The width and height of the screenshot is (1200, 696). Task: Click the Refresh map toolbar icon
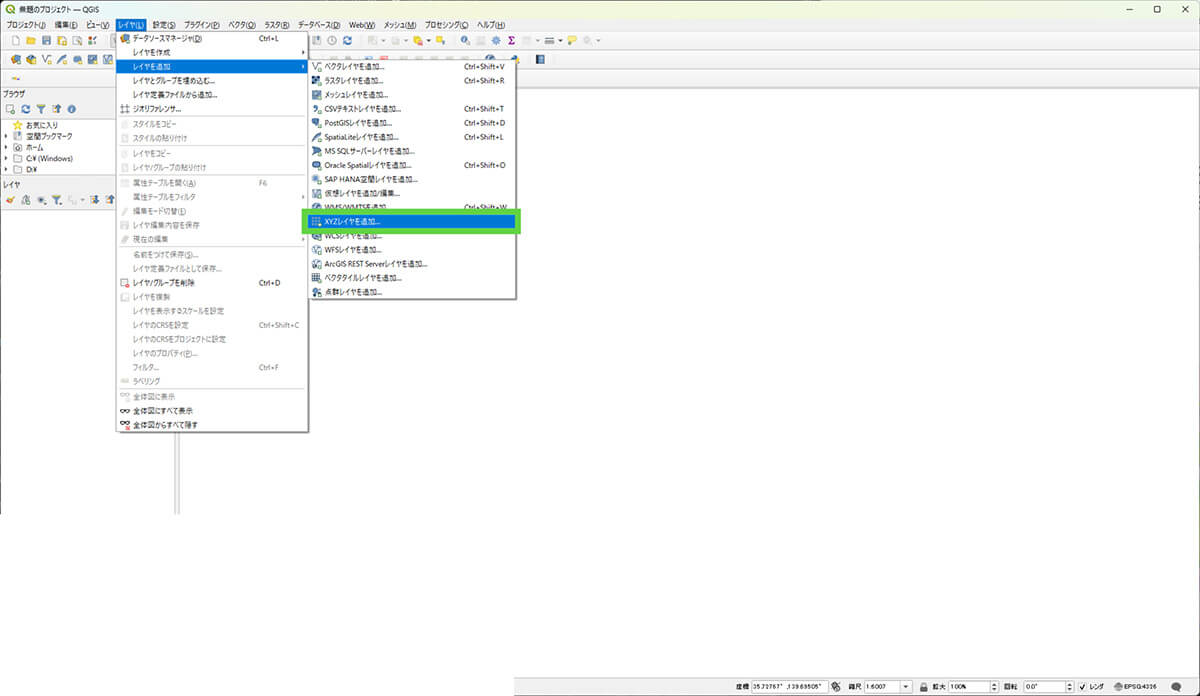click(x=347, y=41)
